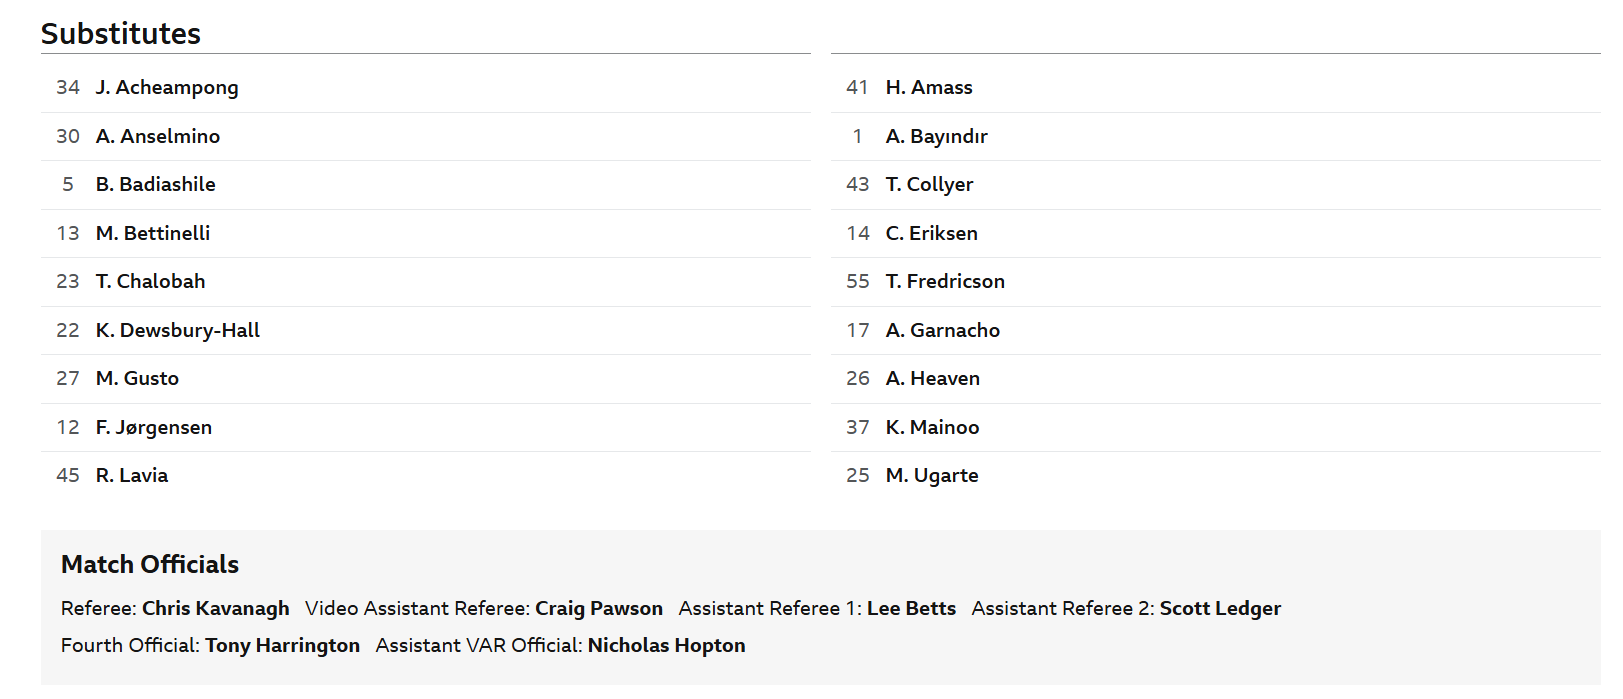Click T. Chalobah's name
This screenshot has width=1623, height=699.
pos(151,282)
